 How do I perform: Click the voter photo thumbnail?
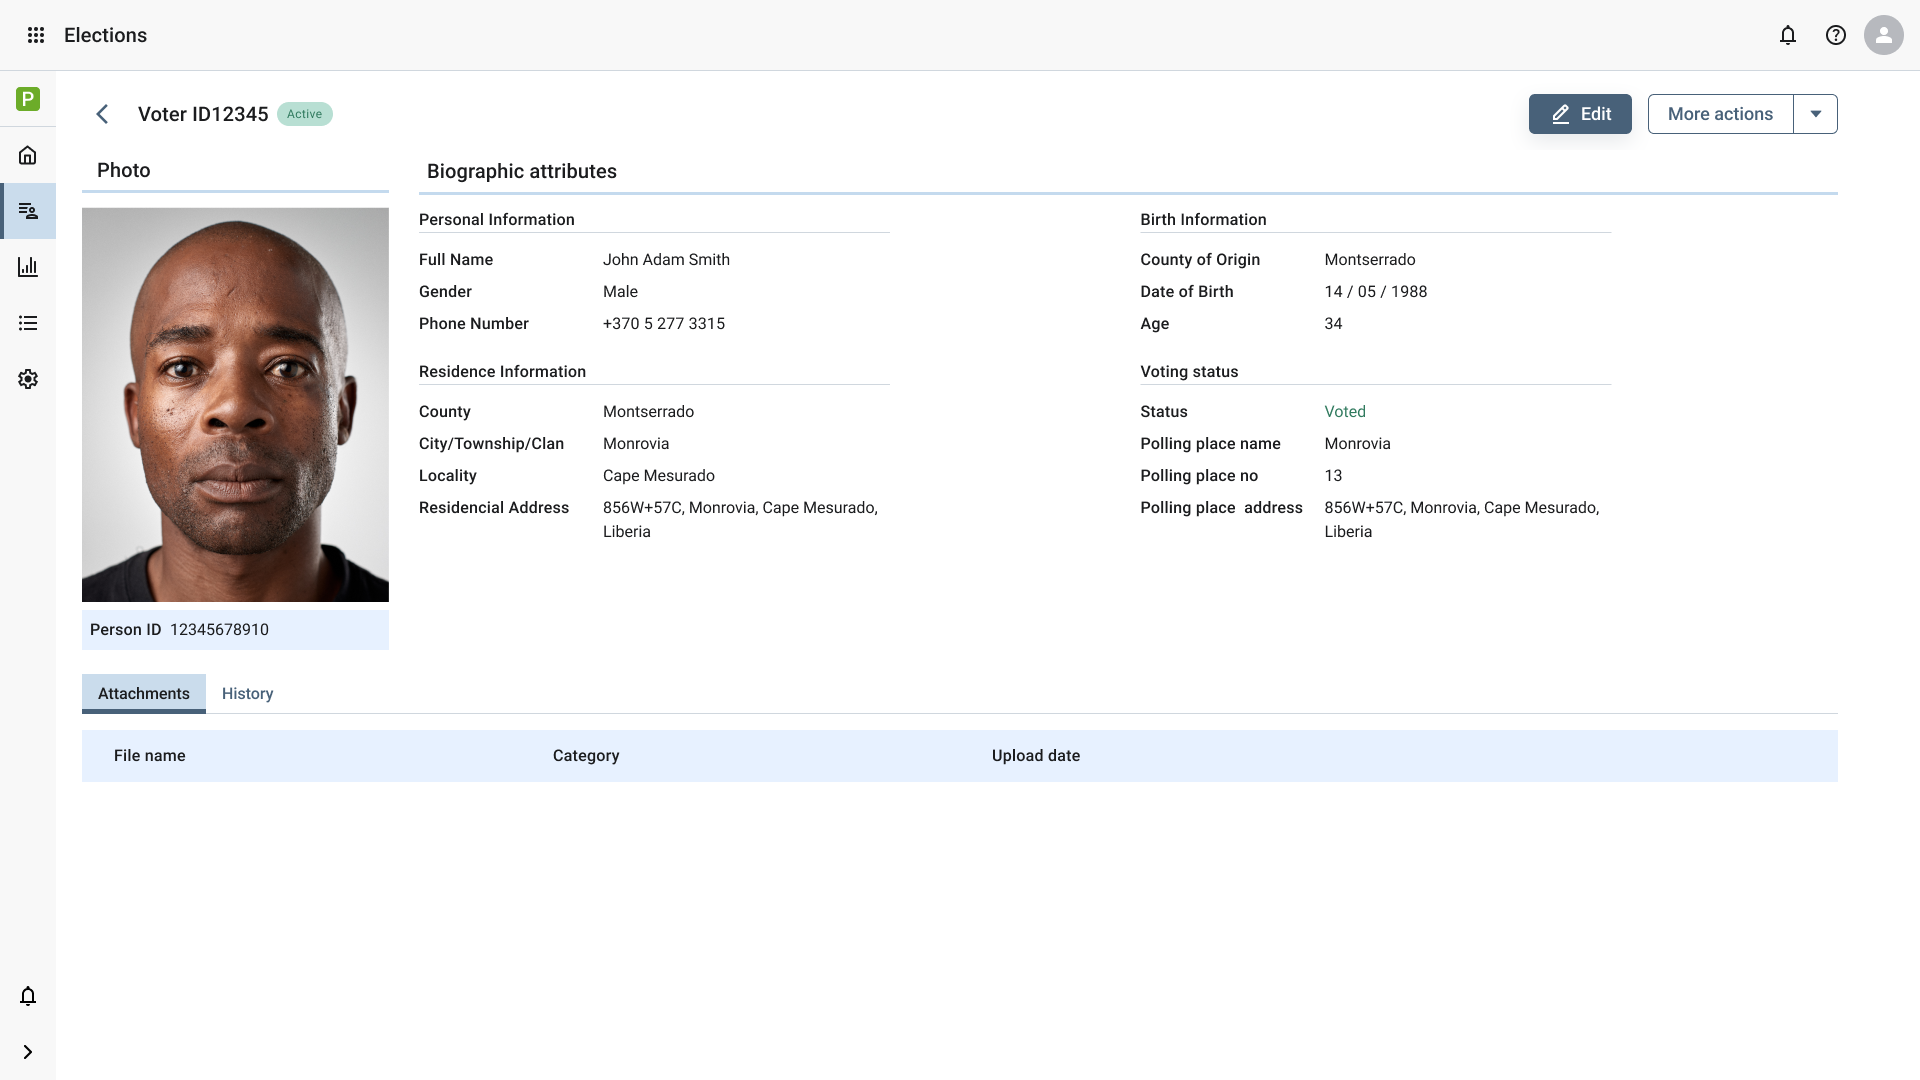pyautogui.click(x=235, y=405)
